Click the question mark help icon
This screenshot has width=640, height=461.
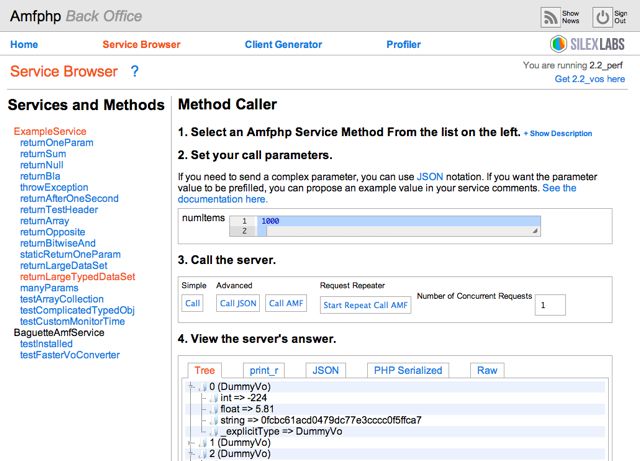click(135, 72)
